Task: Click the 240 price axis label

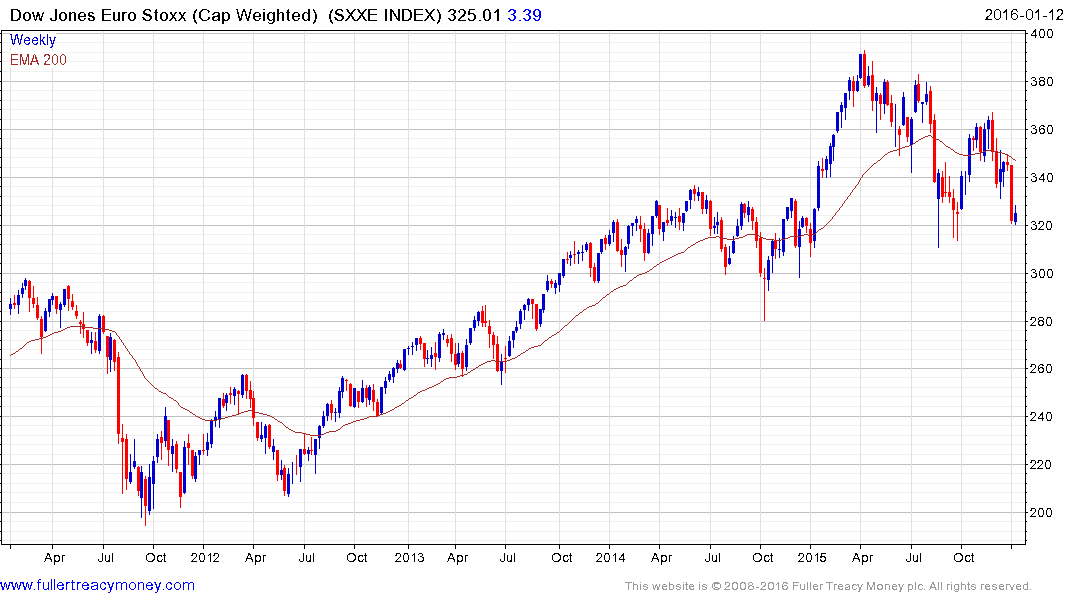Action: tap(1042, 417)
